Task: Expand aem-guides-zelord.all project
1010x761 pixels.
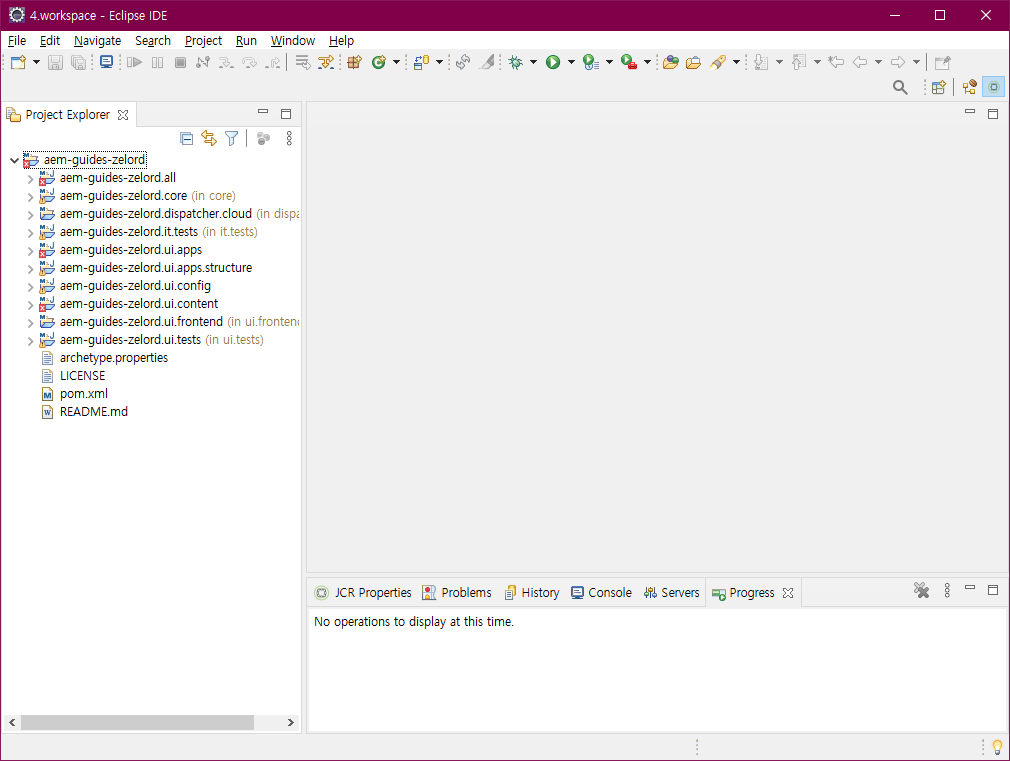Action: click(x=30, y=178)
